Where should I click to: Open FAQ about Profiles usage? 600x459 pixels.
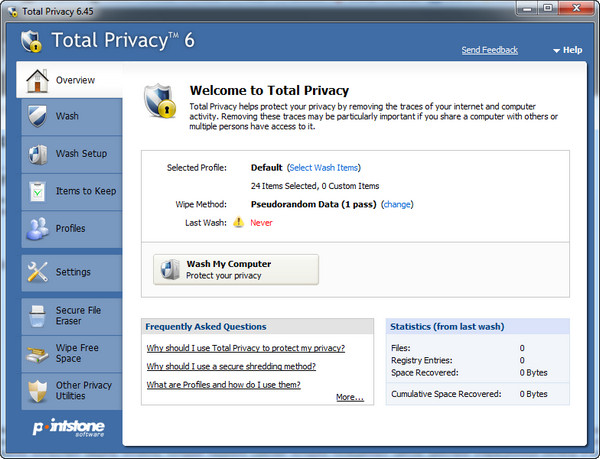[x=223, y=385]
